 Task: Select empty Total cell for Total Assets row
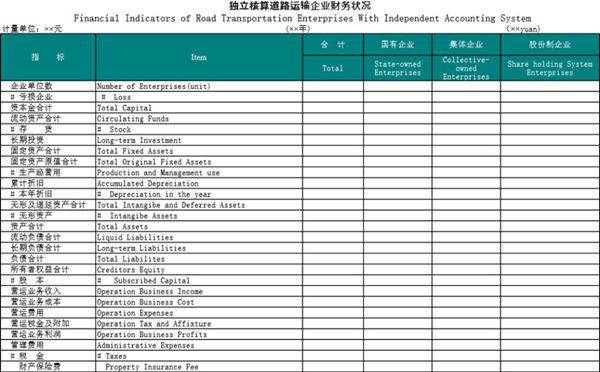click(333, 227)
